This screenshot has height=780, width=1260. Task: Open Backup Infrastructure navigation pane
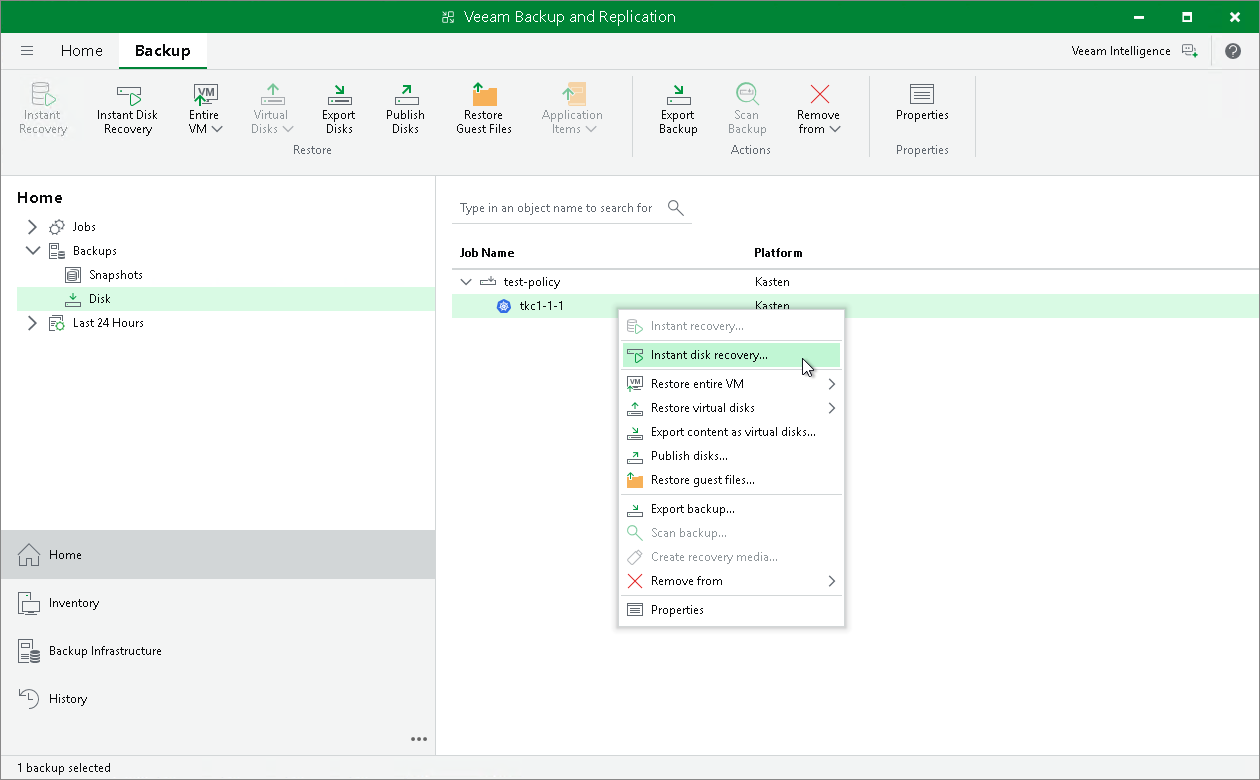coord(218,651)
